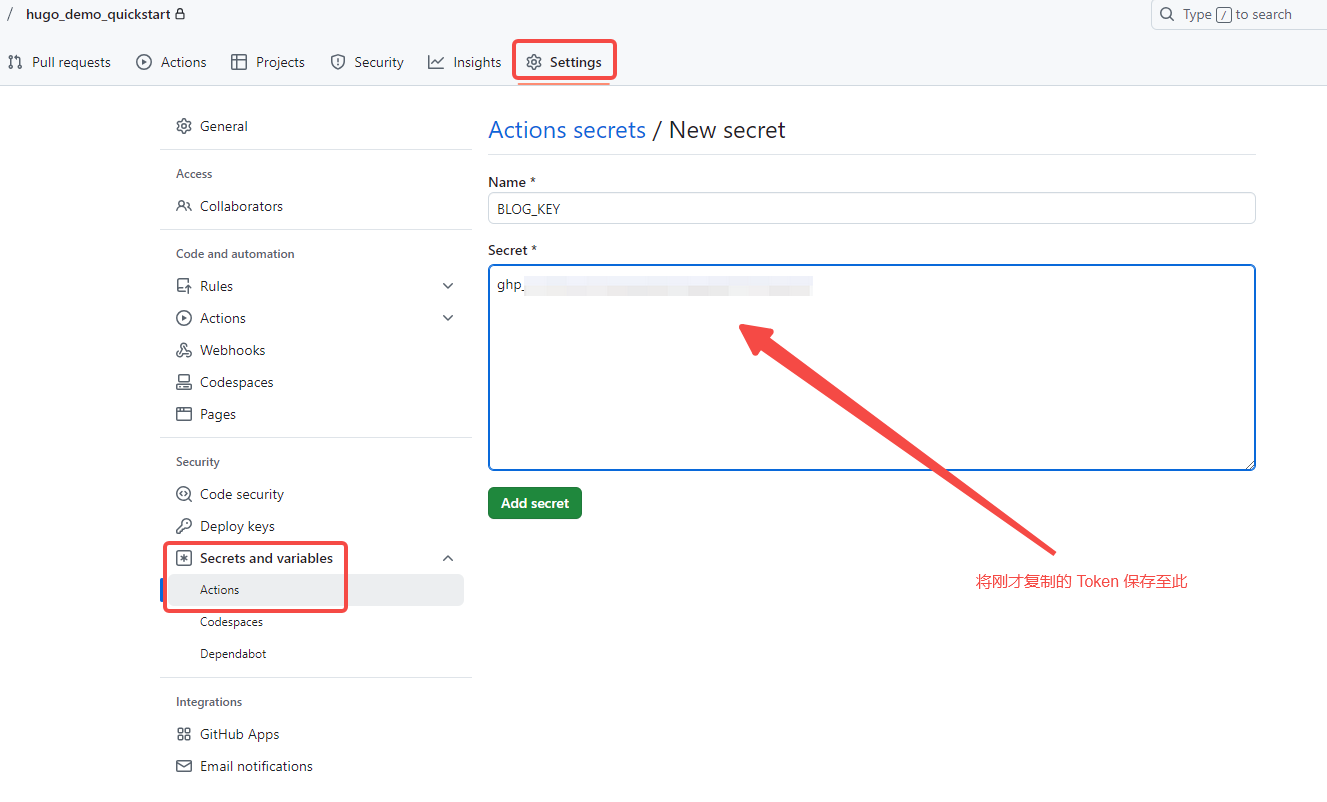The image size is (1327, 802).
Task: Open the Actions repository tab
Action: [171, 62]
